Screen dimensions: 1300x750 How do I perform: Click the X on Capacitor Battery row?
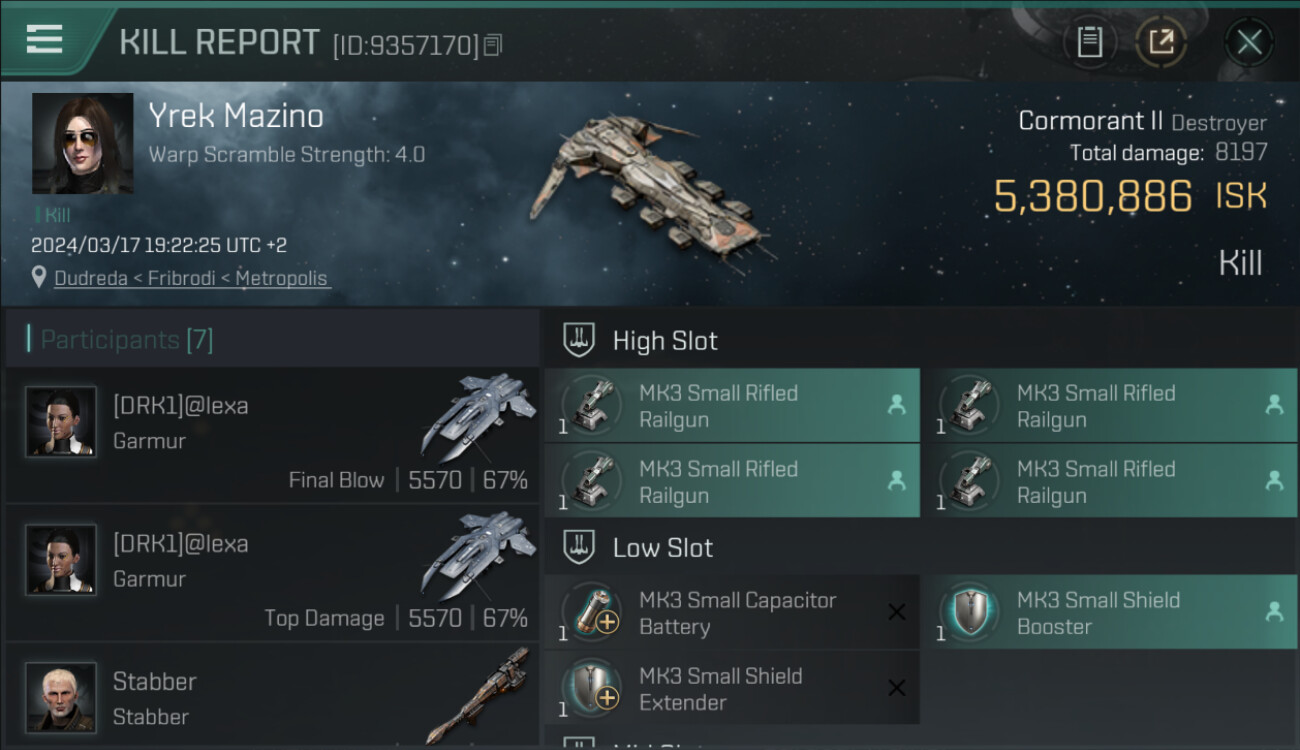click(x=896, y=612)
